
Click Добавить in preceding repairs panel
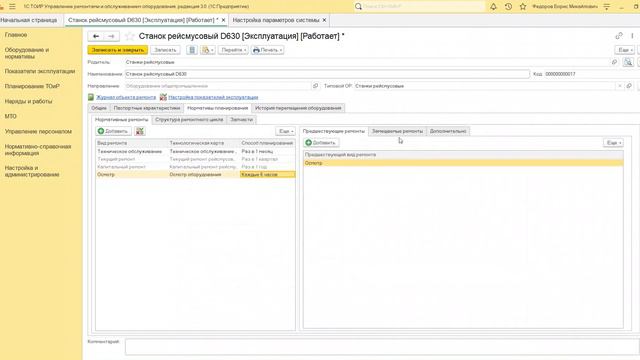coord(321,143)
